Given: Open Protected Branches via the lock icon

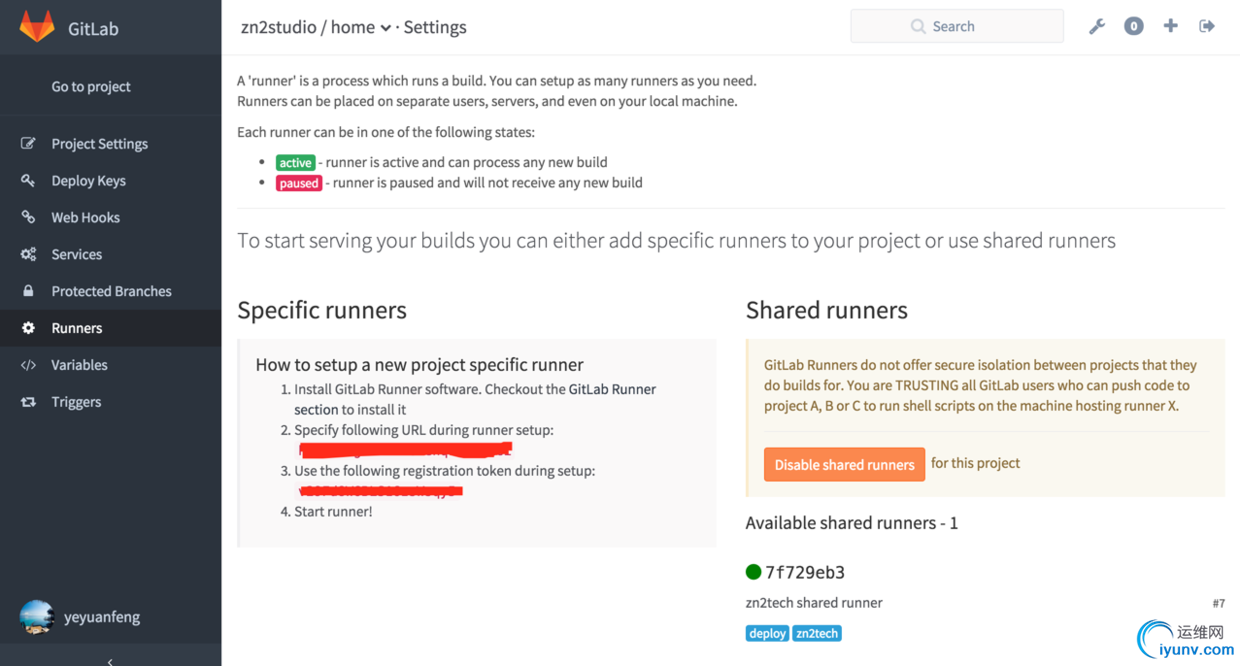Looking at the screenshot, I should click(28, 292).
